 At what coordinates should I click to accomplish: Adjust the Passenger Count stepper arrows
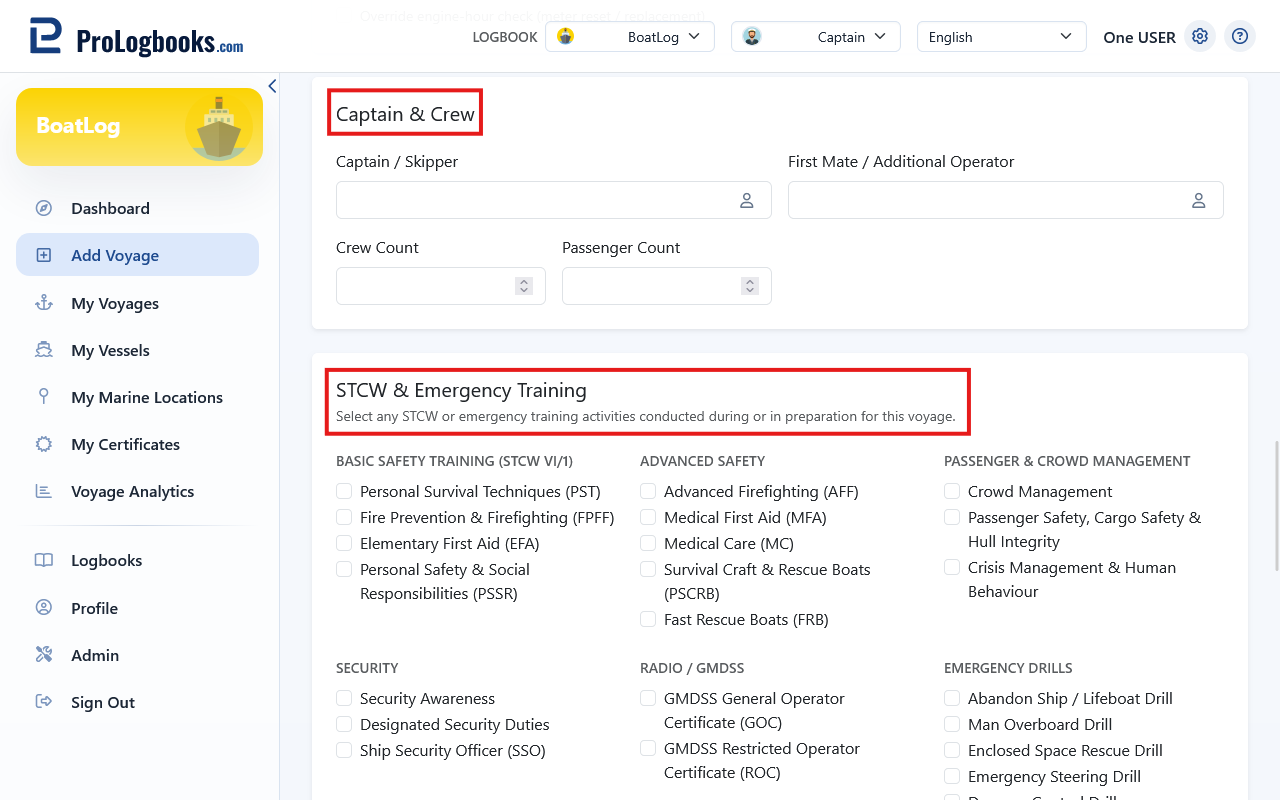click(x=750, y=286)
